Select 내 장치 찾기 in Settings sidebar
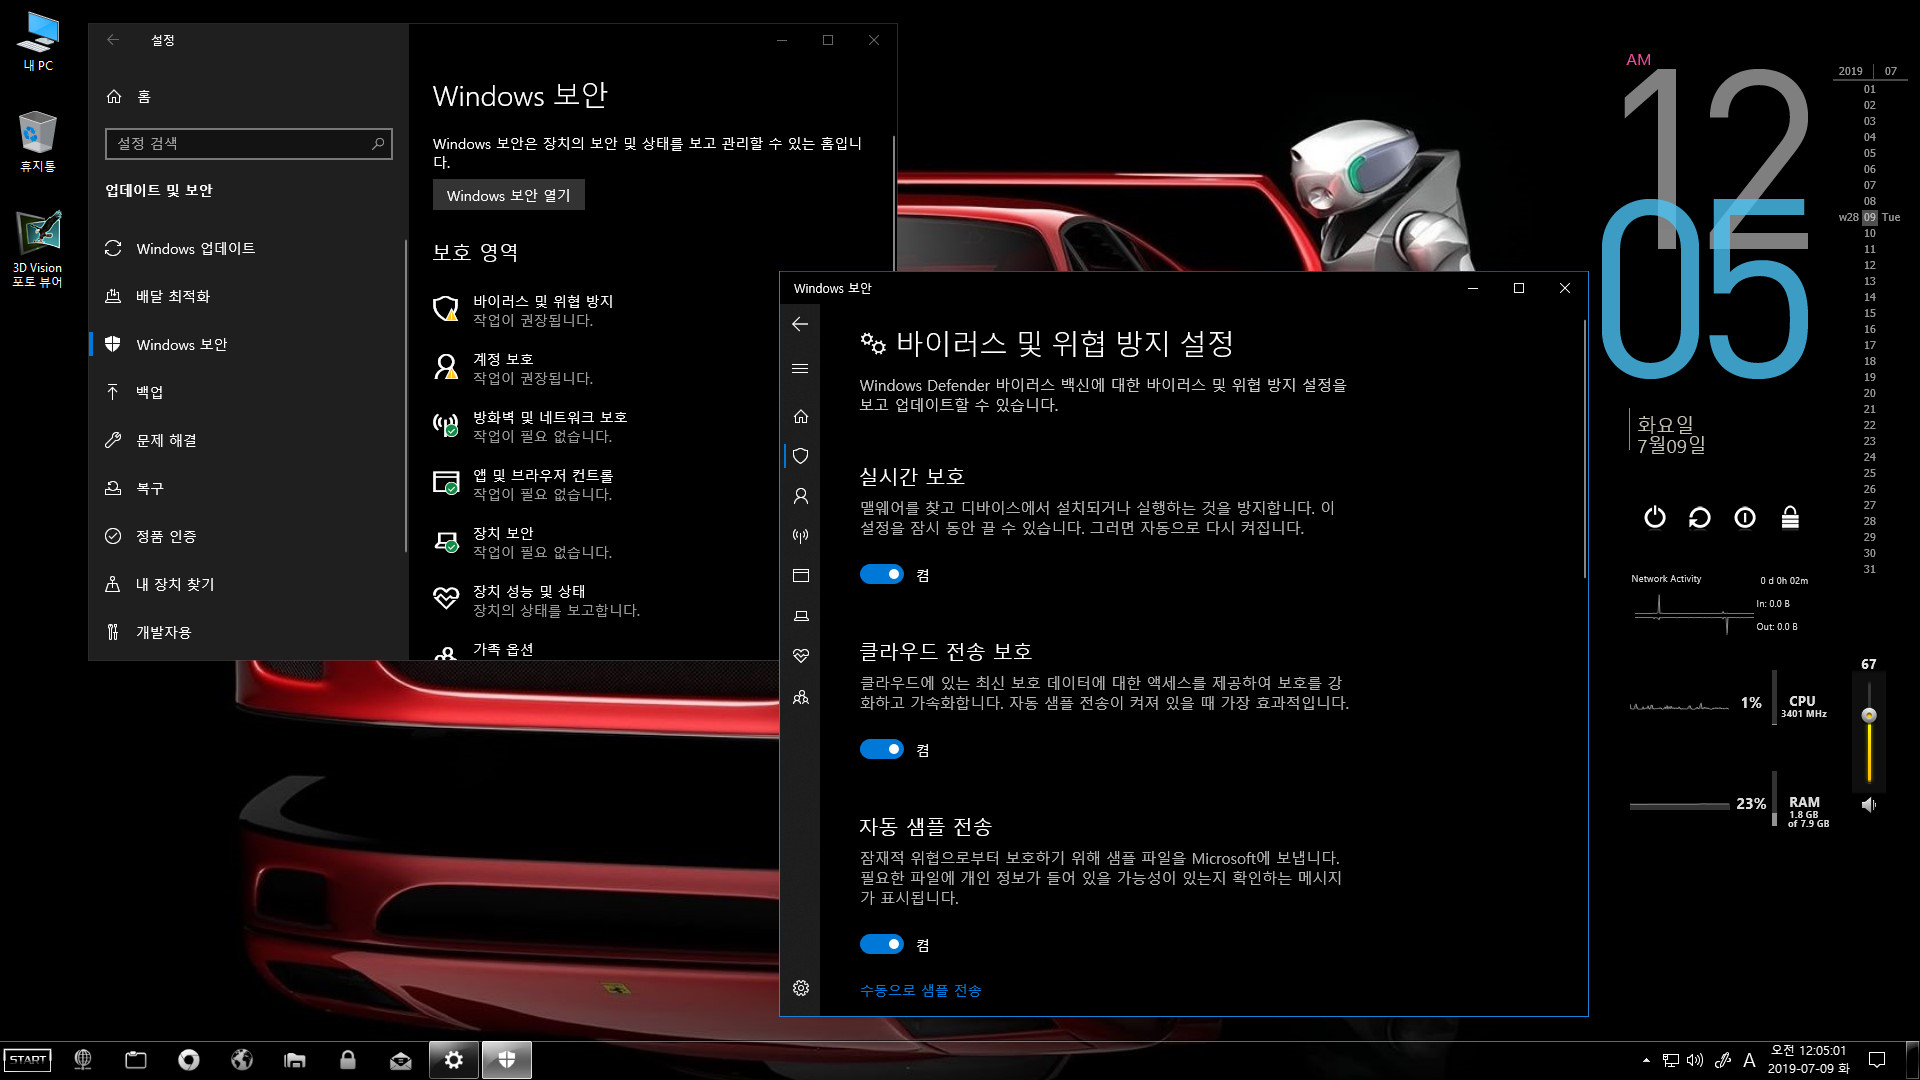 (x=247, y=584)
